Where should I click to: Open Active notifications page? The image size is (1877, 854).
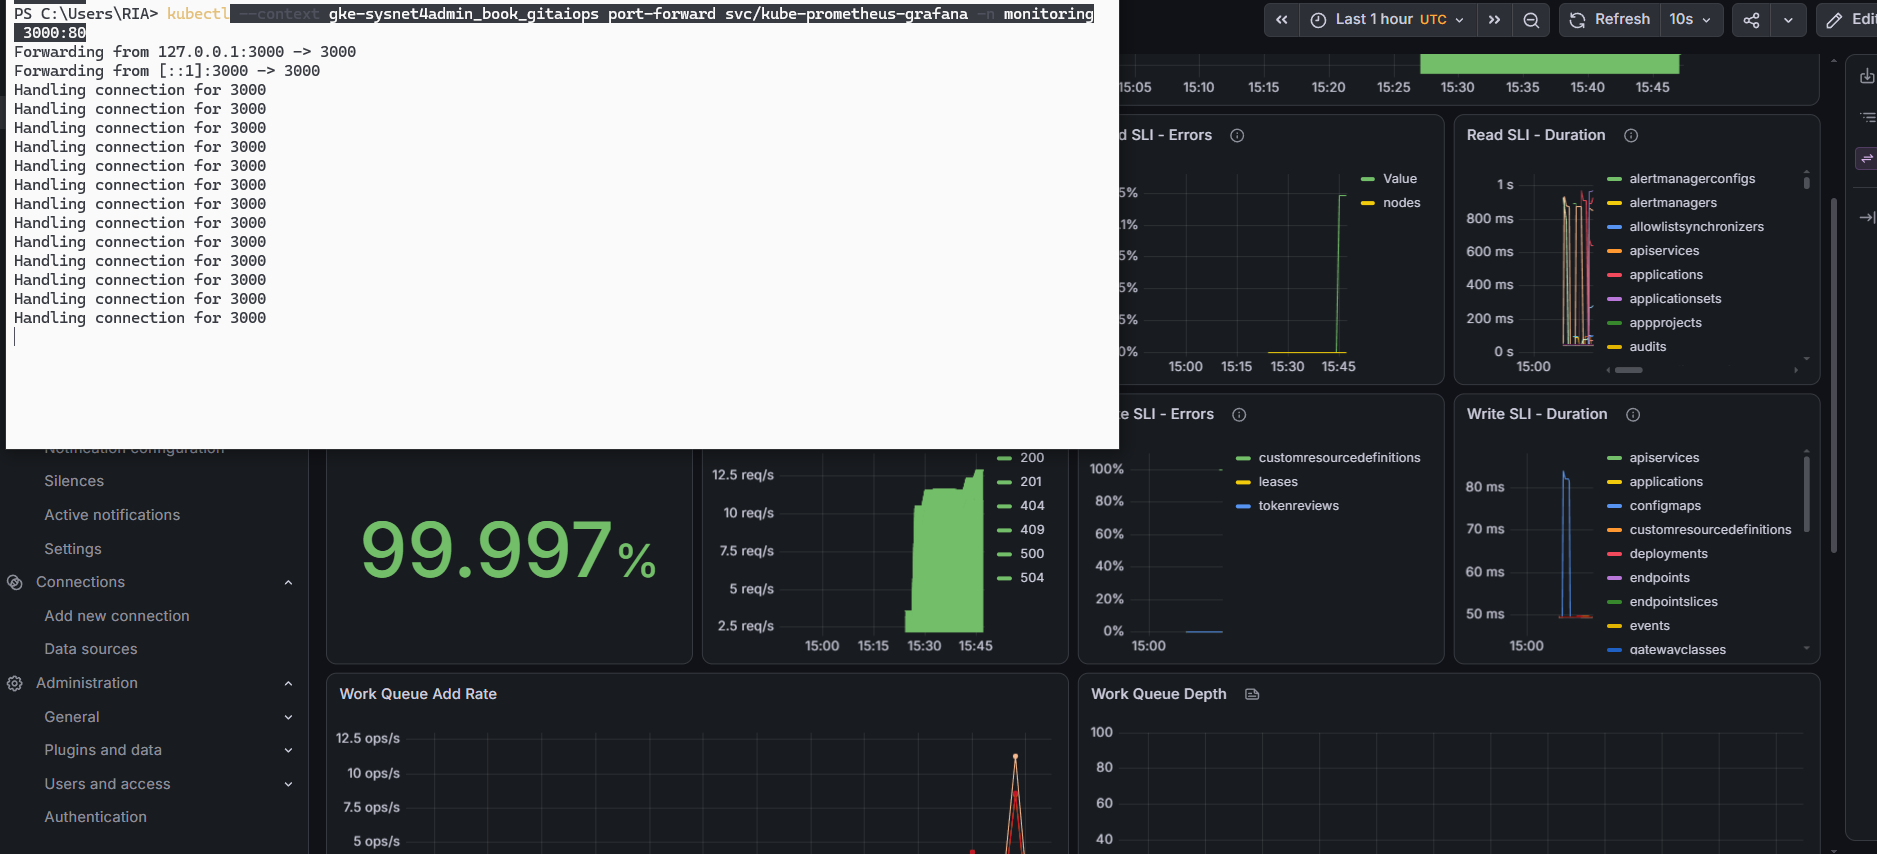tap(112, 515)
